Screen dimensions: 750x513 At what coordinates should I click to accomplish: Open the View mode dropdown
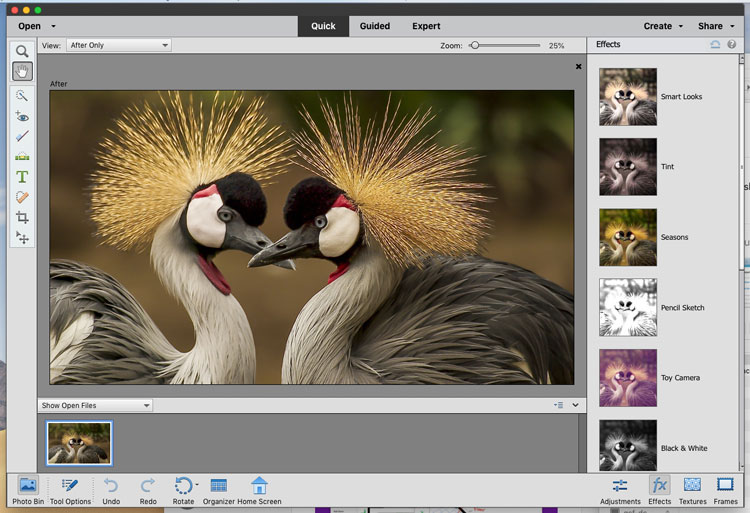[x=119, y=45]
